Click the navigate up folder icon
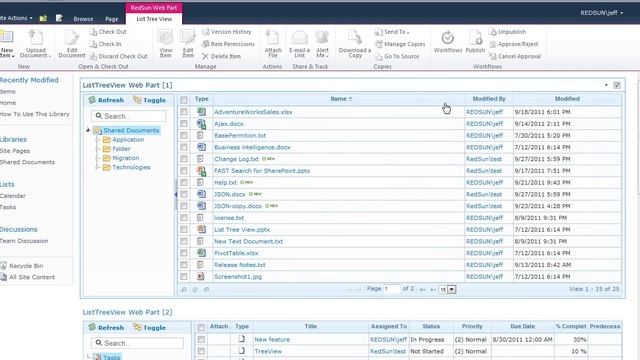 (43, 18)
